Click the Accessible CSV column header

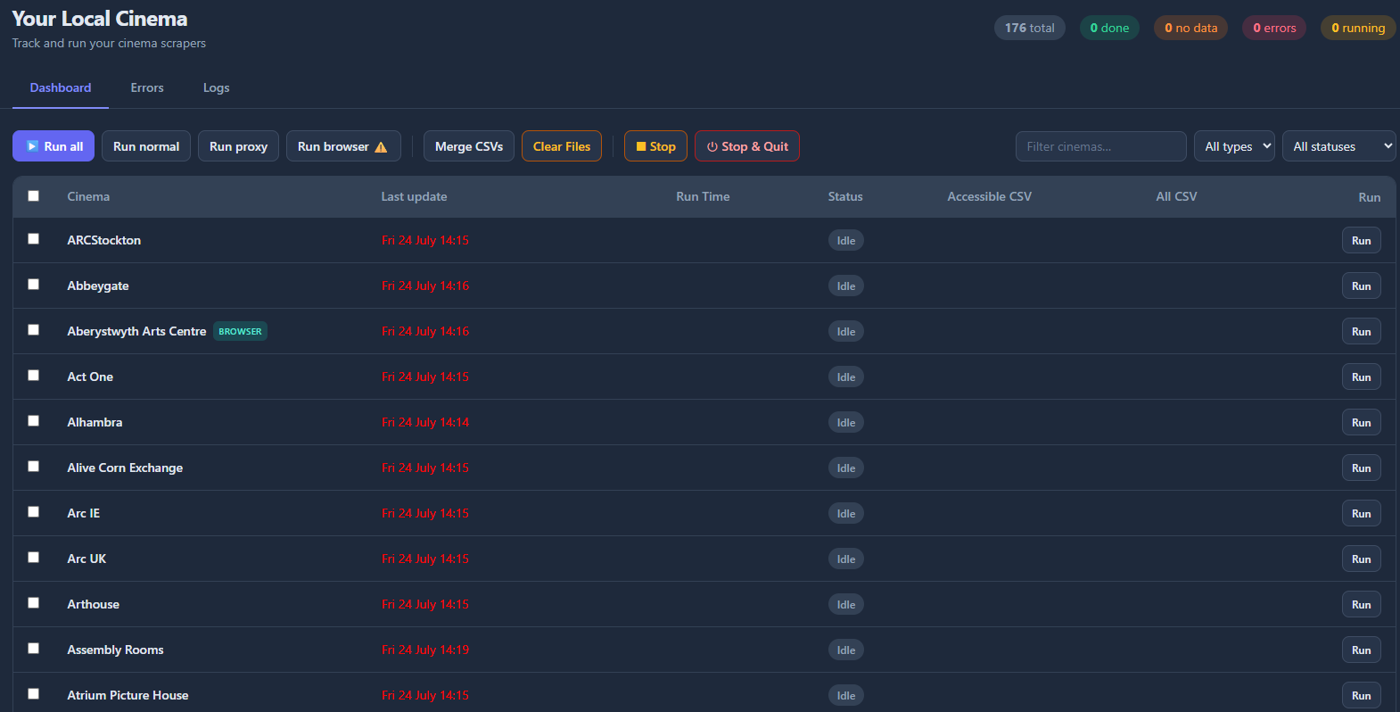[x=989, y=197]
